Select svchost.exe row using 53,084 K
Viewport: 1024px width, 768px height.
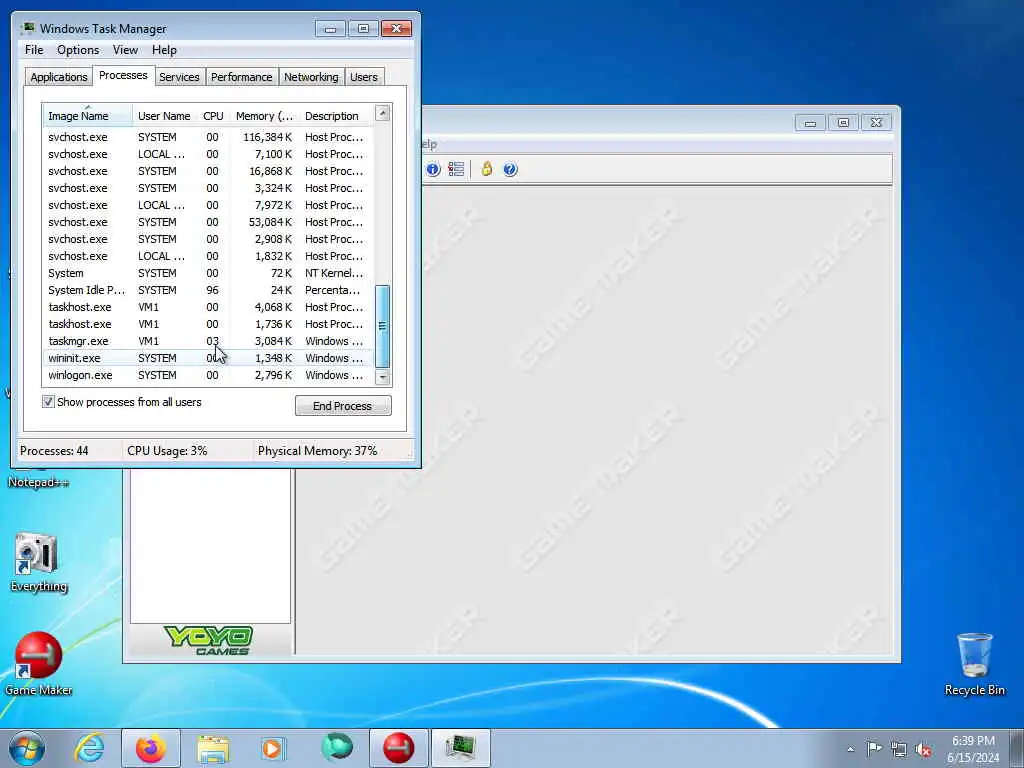point(208,222)
